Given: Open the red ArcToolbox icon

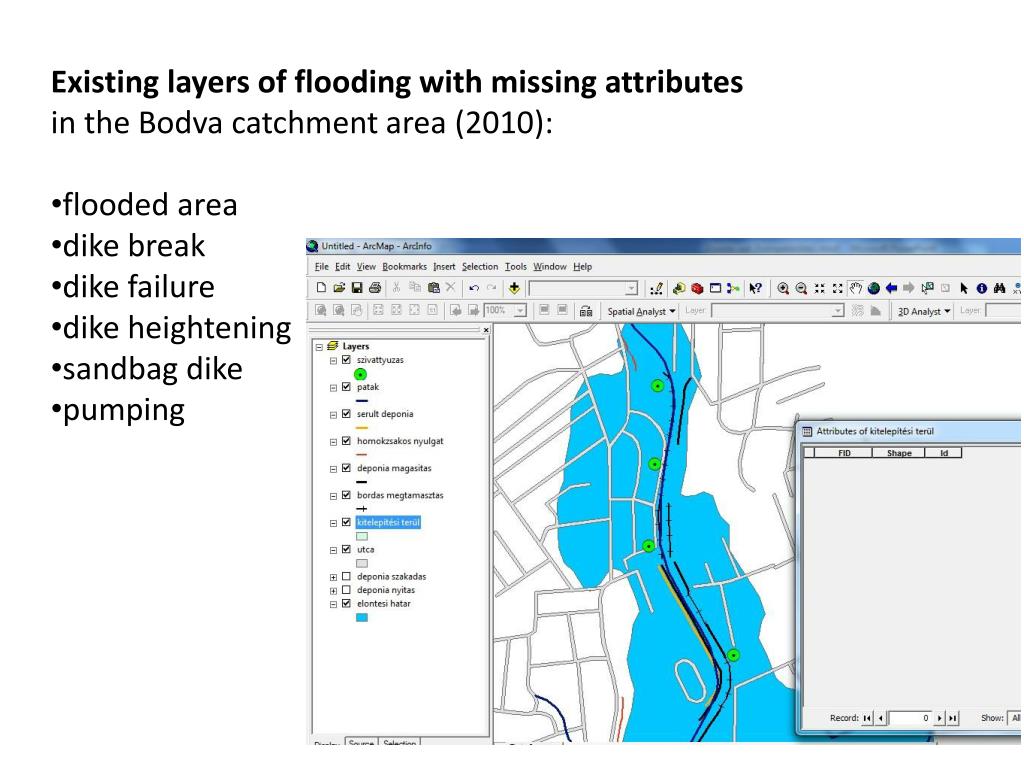Looking at the screenshot, I should 697,288.
